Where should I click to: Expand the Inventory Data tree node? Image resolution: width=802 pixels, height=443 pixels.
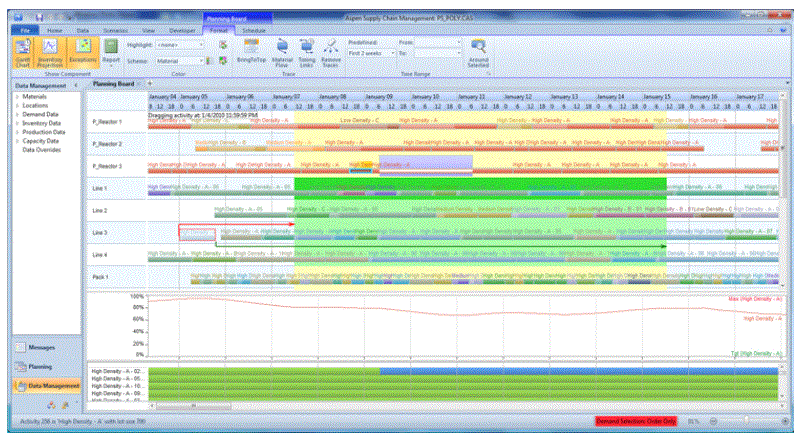[x=17, y=123]
